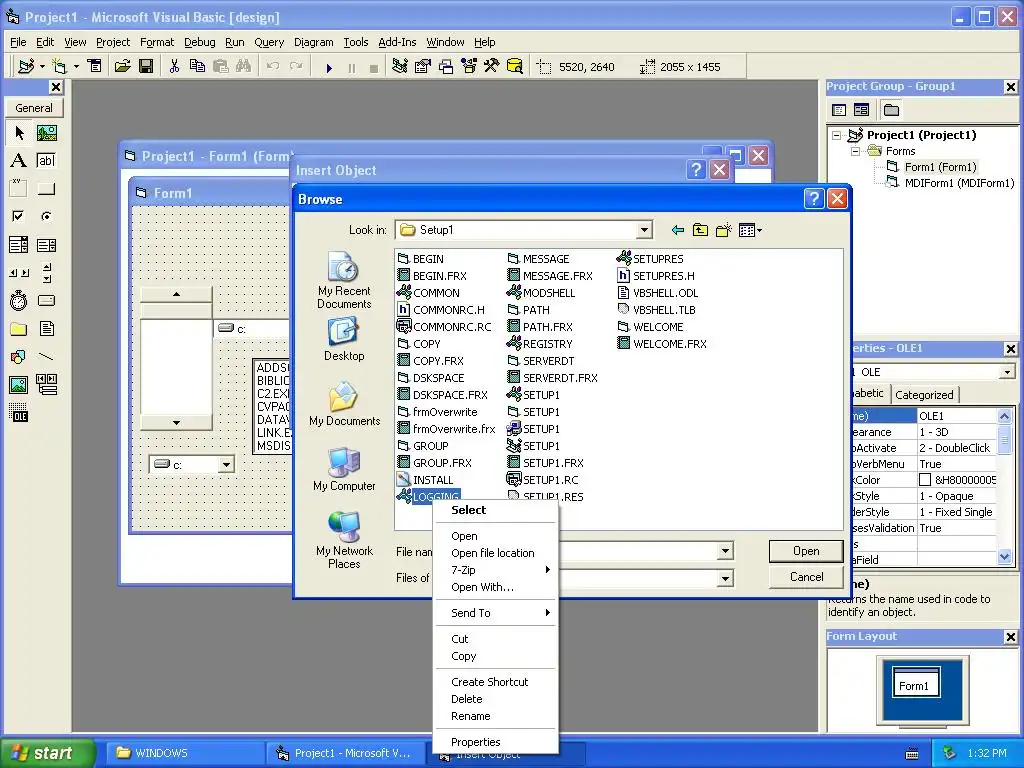This screenshot has width=1024, height=768.
Task: Select the DriveListBox tool in toolbox
Action: click(x=46, y=300)
